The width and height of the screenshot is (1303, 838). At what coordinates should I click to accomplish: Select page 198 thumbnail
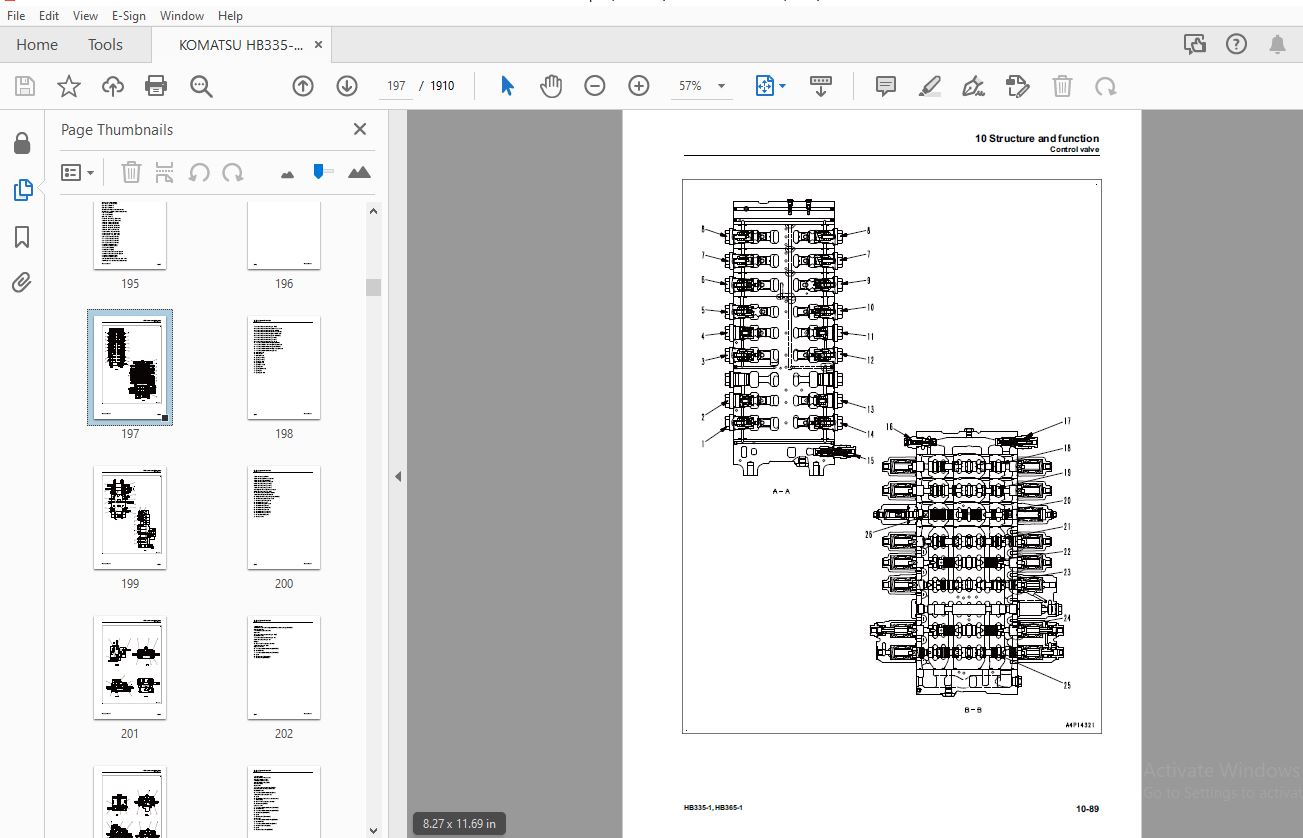284,368
